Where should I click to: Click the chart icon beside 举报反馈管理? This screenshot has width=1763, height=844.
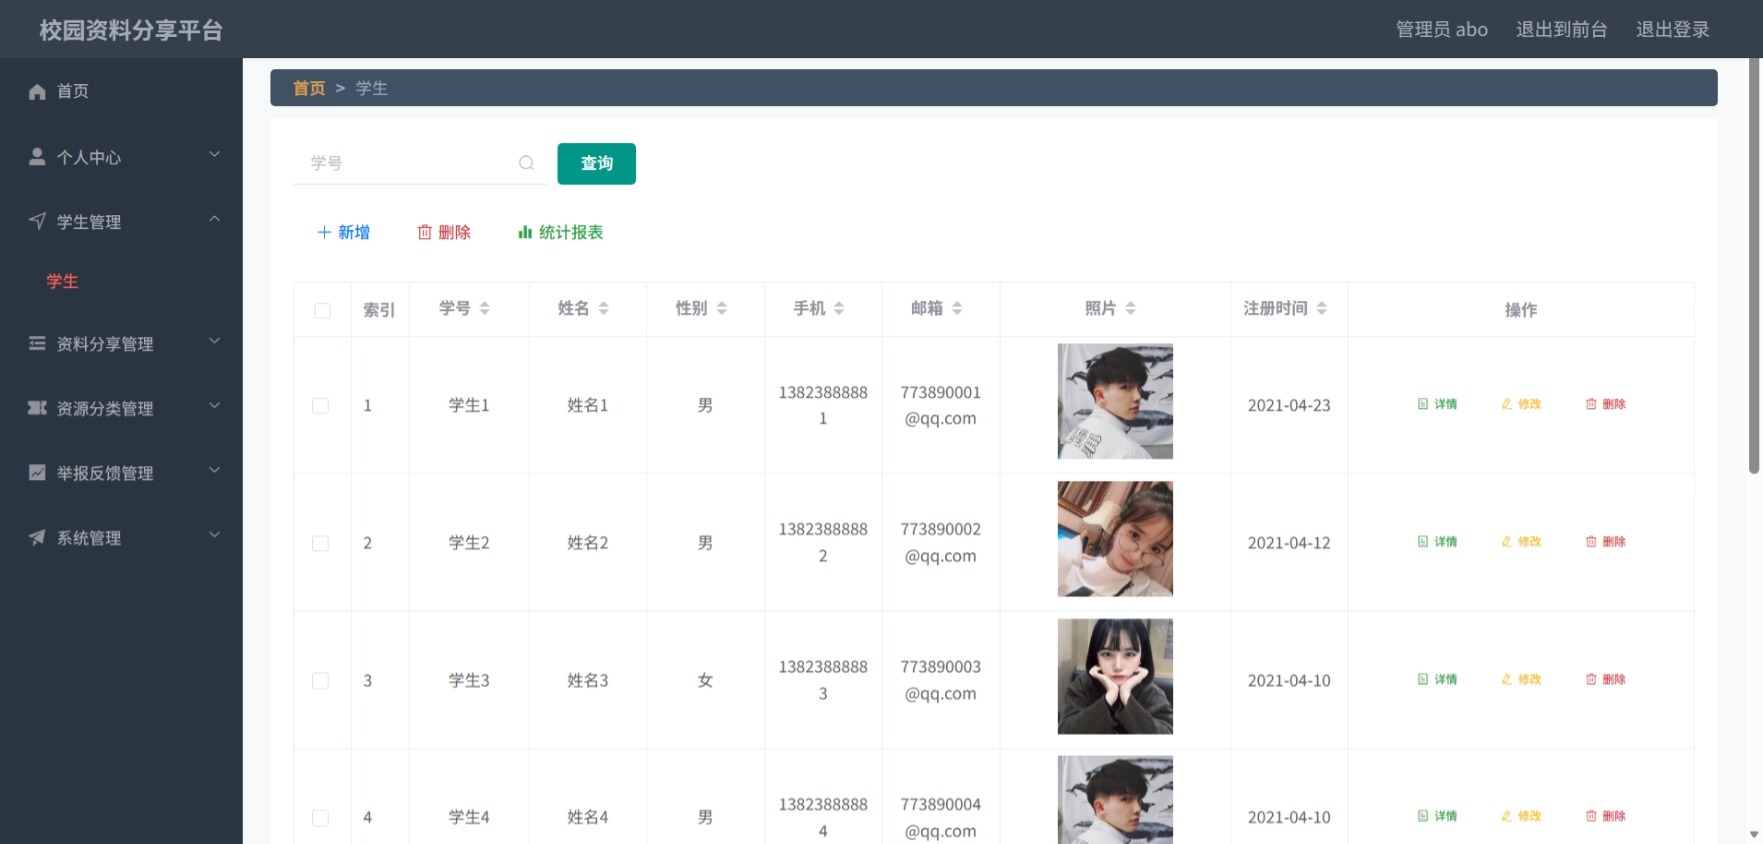[x=37, y=472]
